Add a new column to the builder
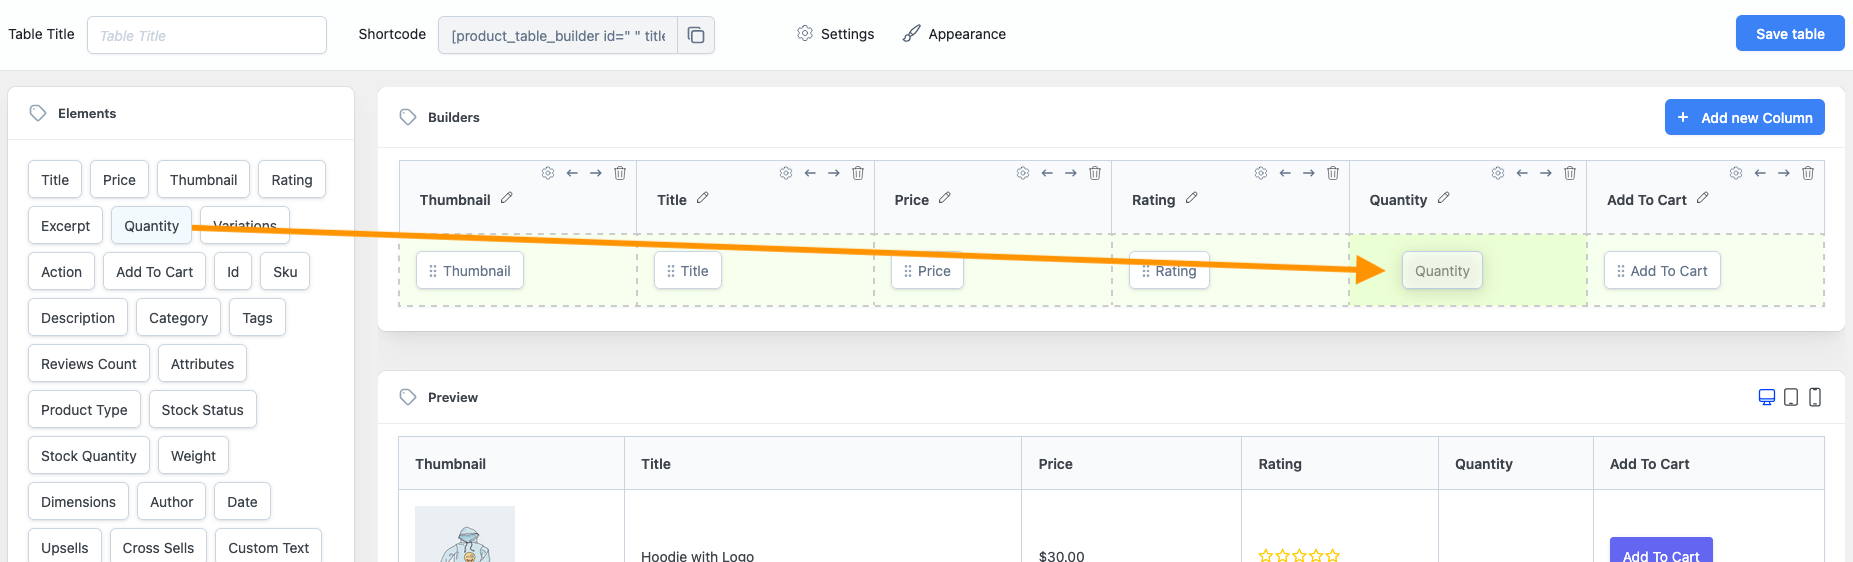Image resolution: width=1853 pixels, height=562 pixels. pyautogui.click(x=1745, y=117)
